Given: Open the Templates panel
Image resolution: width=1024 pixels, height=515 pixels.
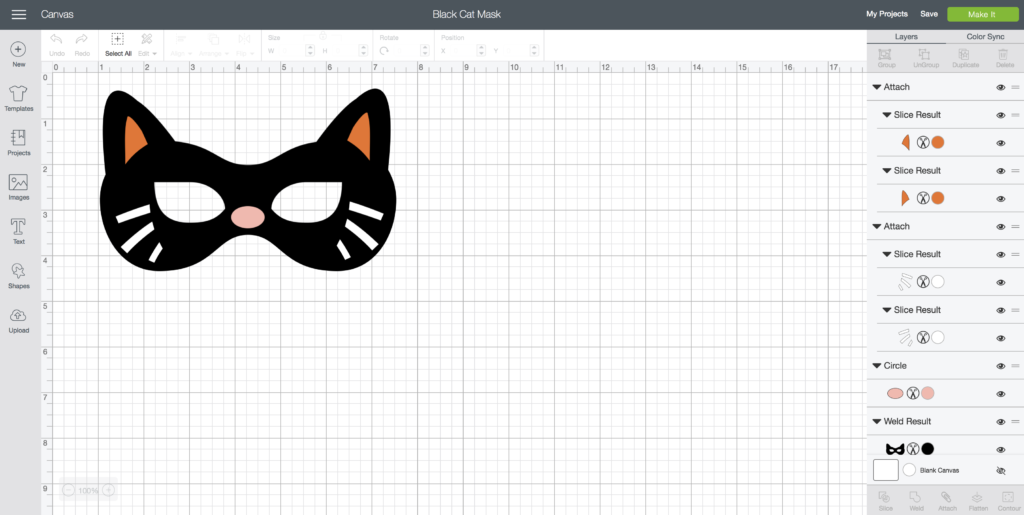Looking at the screenshot, I should click(x=18, y=99).
